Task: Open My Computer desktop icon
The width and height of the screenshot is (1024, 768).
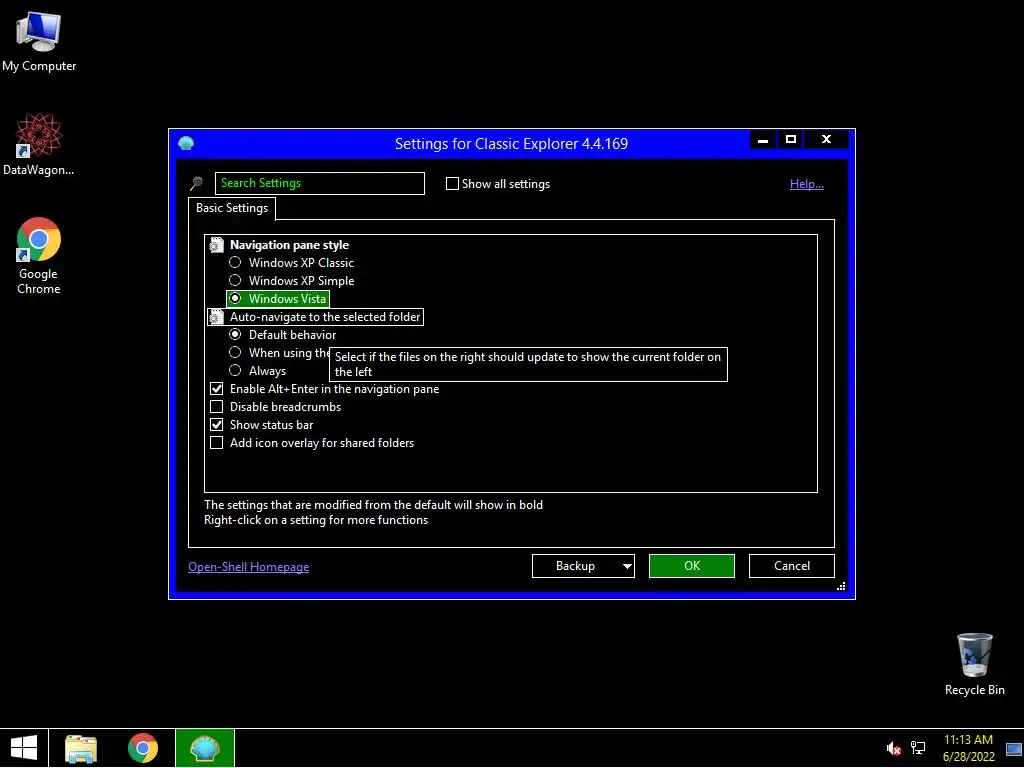Action: click(x=39, y=41)
